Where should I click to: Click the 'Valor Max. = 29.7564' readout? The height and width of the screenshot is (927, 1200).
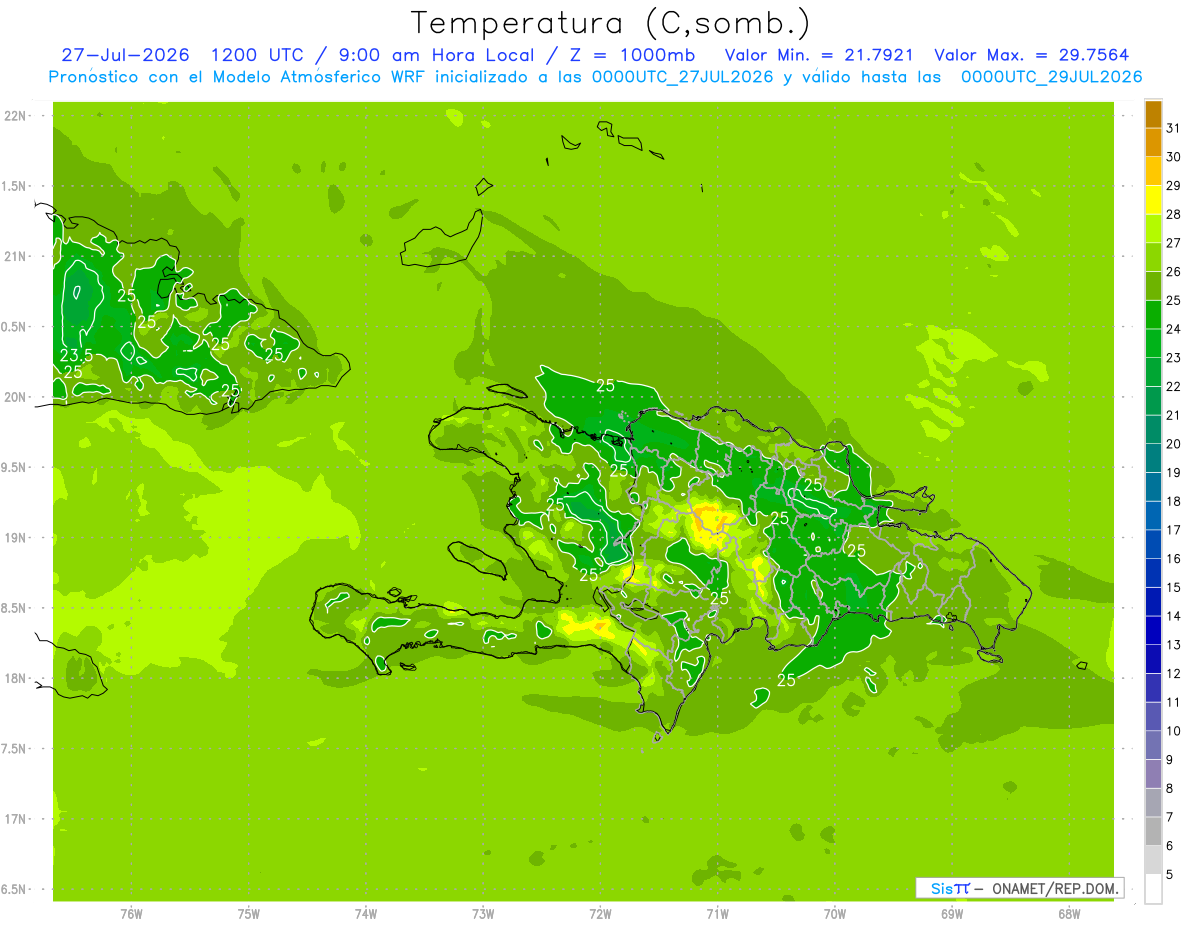(1032, 55)
